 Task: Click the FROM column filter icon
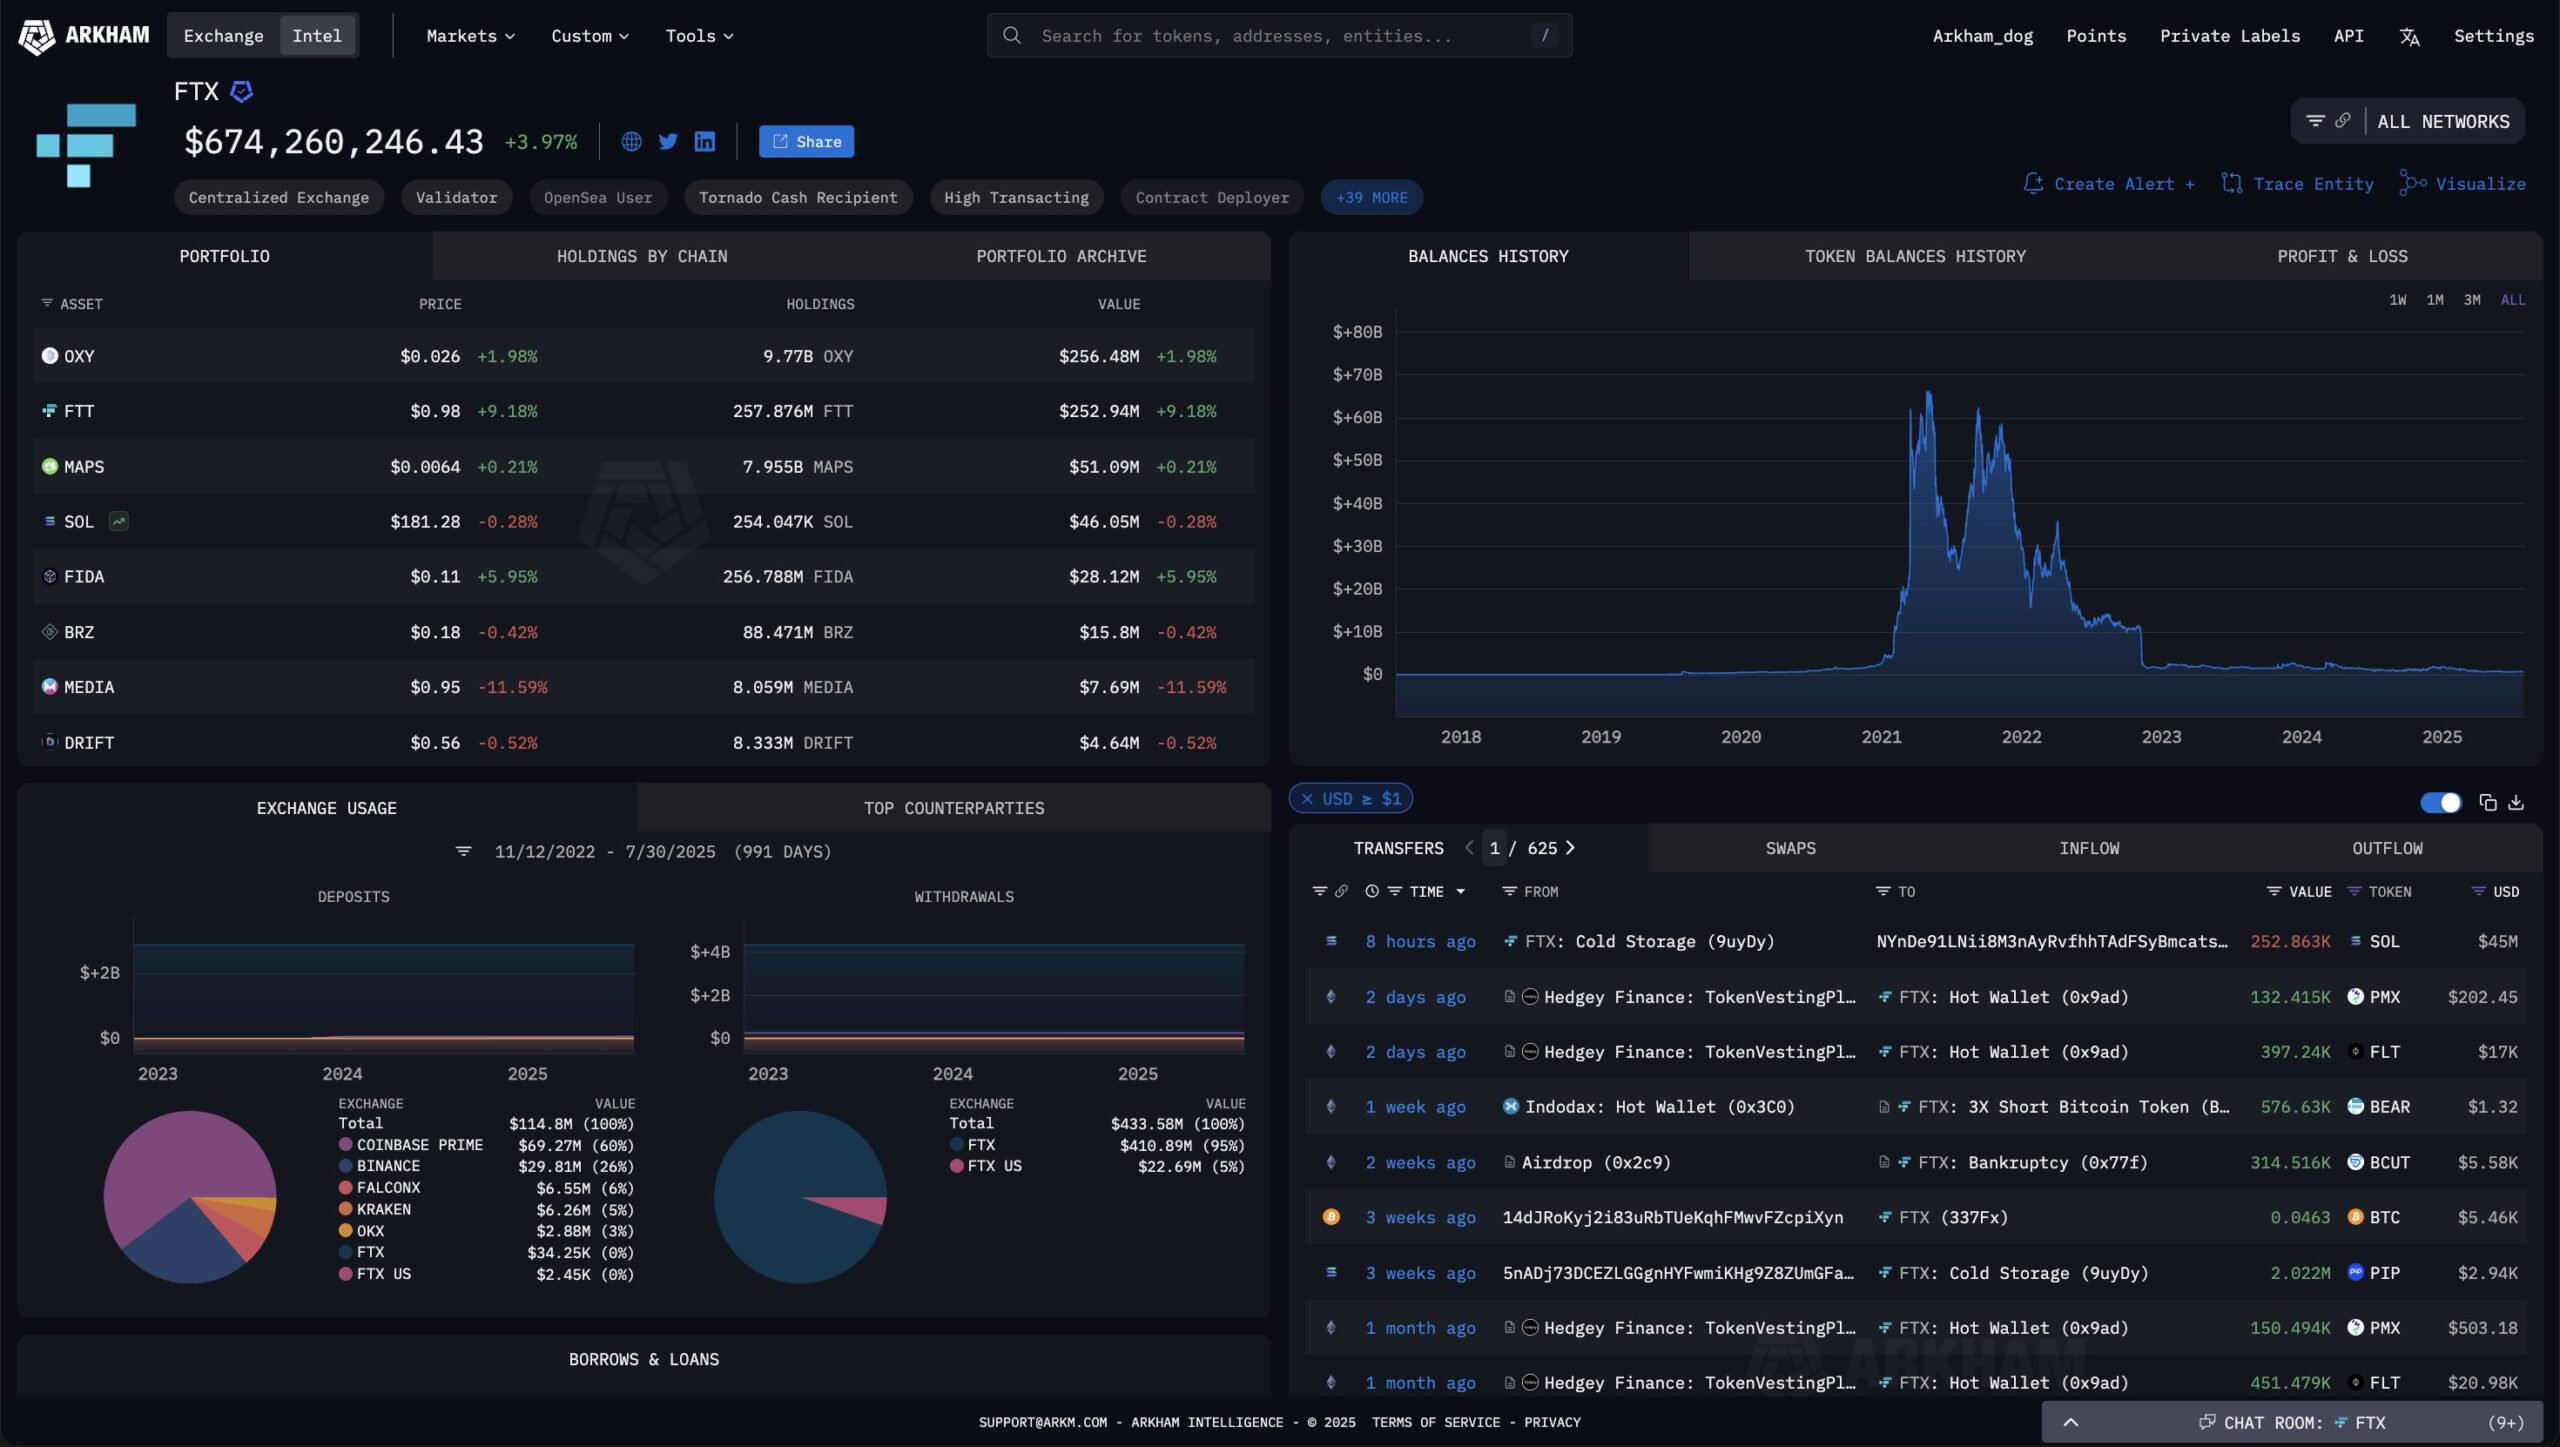pyautogui.click(x=1509, y=891)
